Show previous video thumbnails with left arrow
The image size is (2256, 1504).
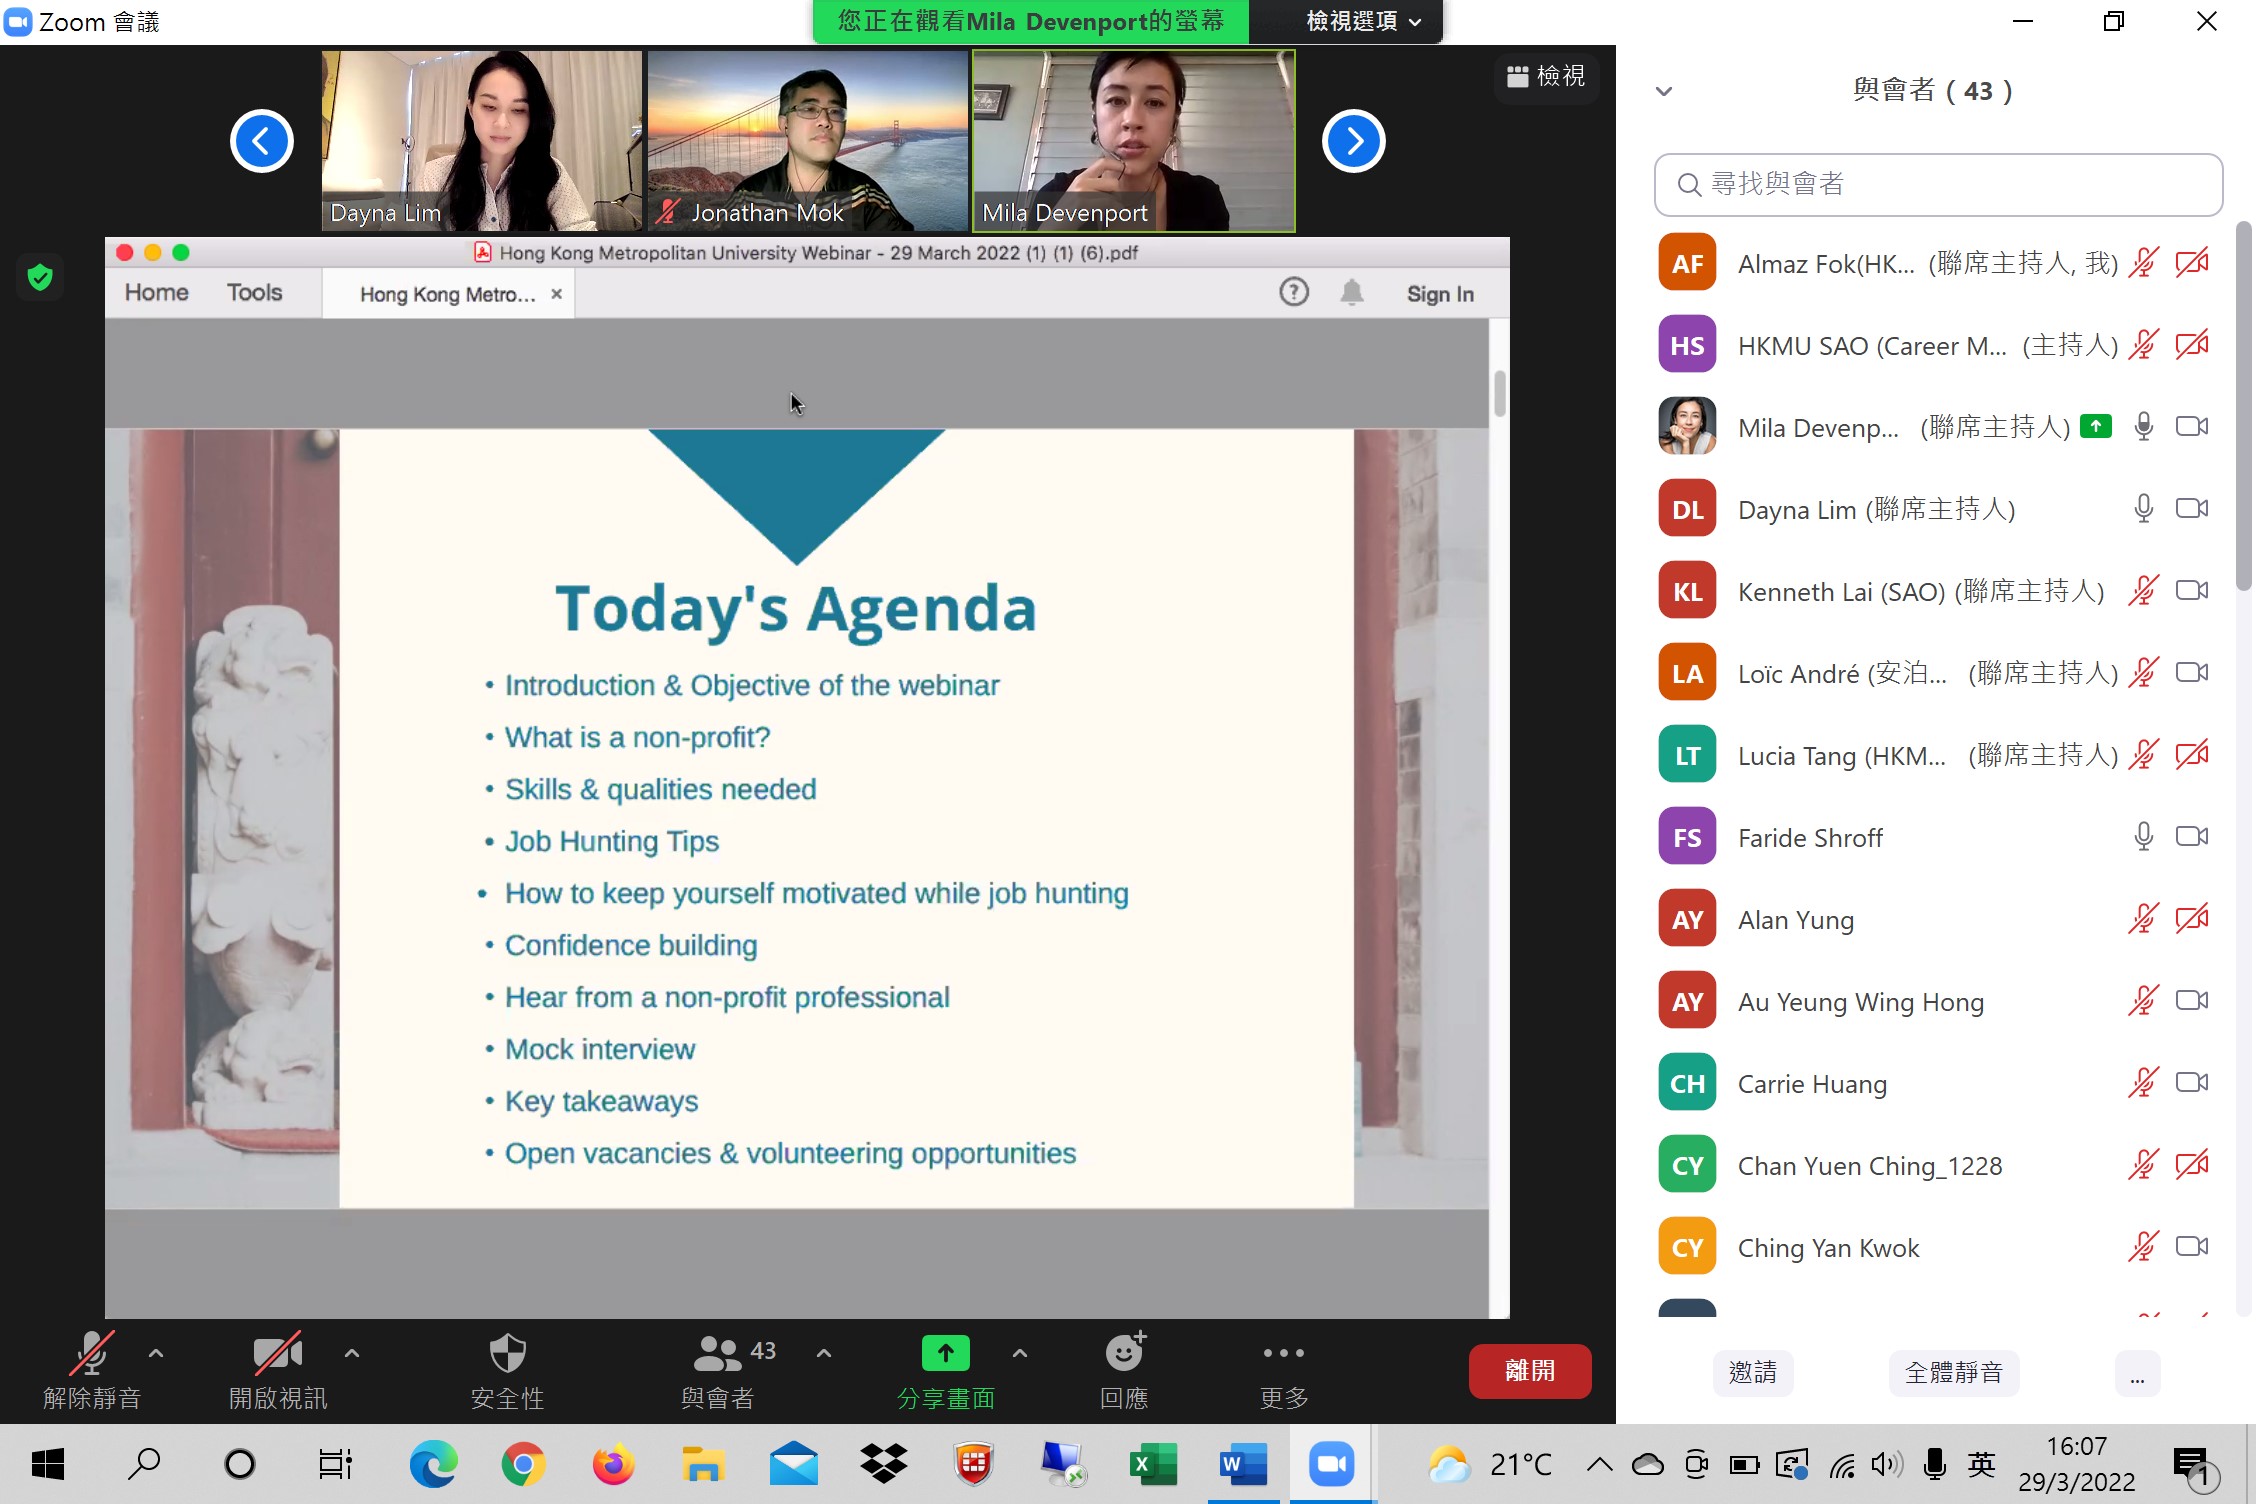click(x=262, y=141)
